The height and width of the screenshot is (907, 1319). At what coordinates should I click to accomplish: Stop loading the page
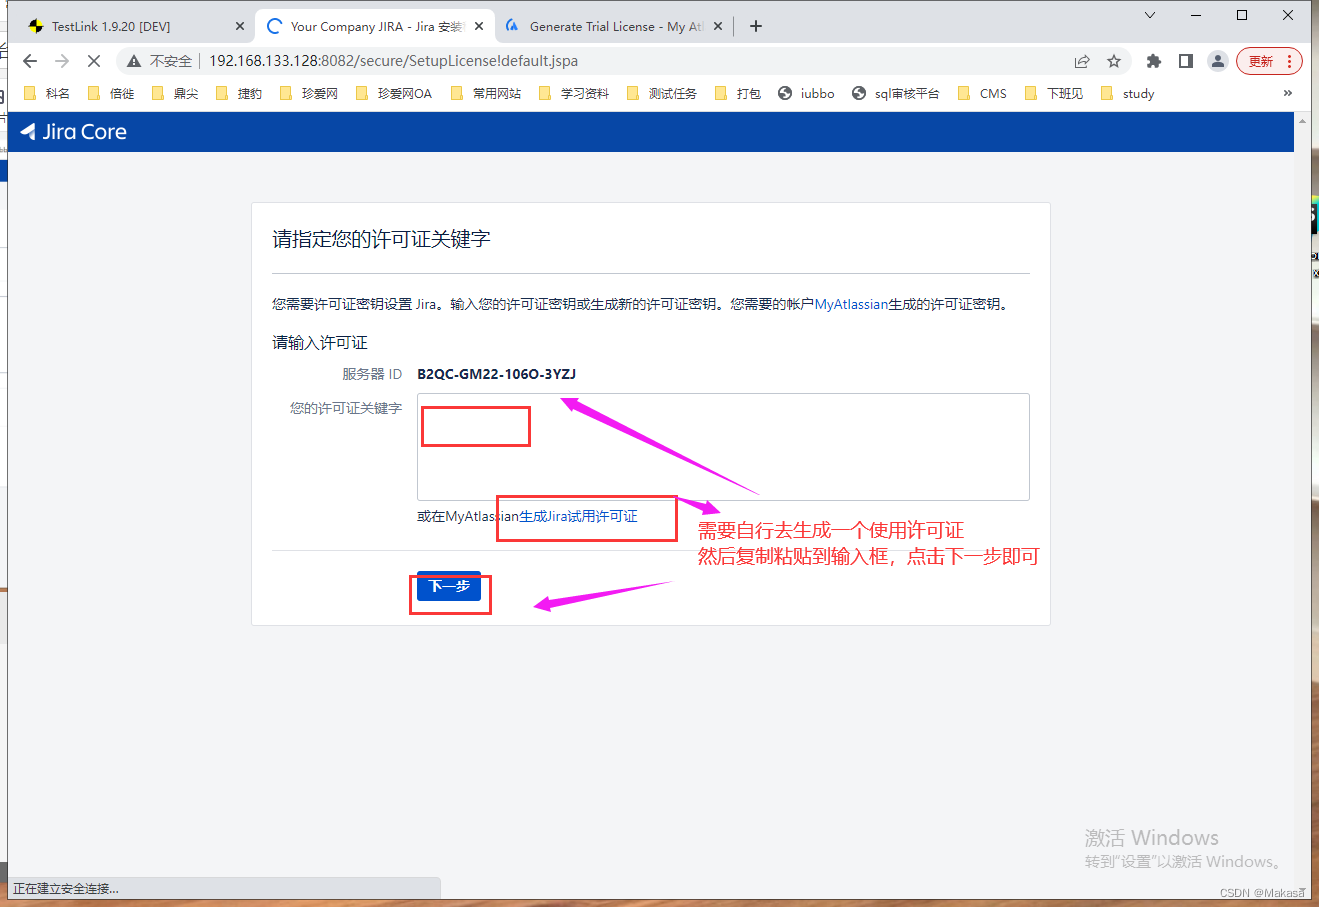[94, 61]
